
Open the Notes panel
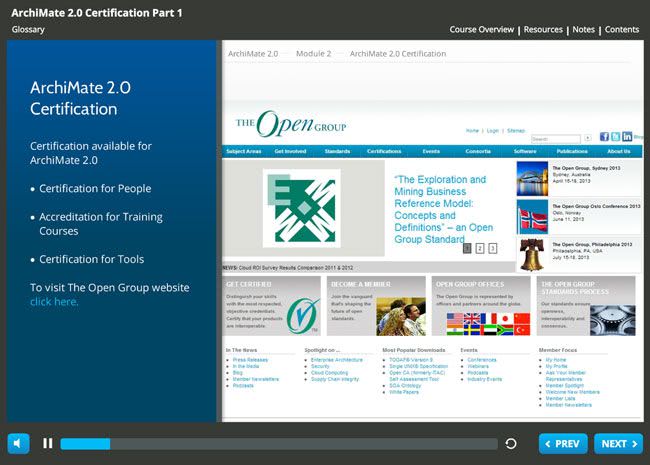[x=583, y=29]
